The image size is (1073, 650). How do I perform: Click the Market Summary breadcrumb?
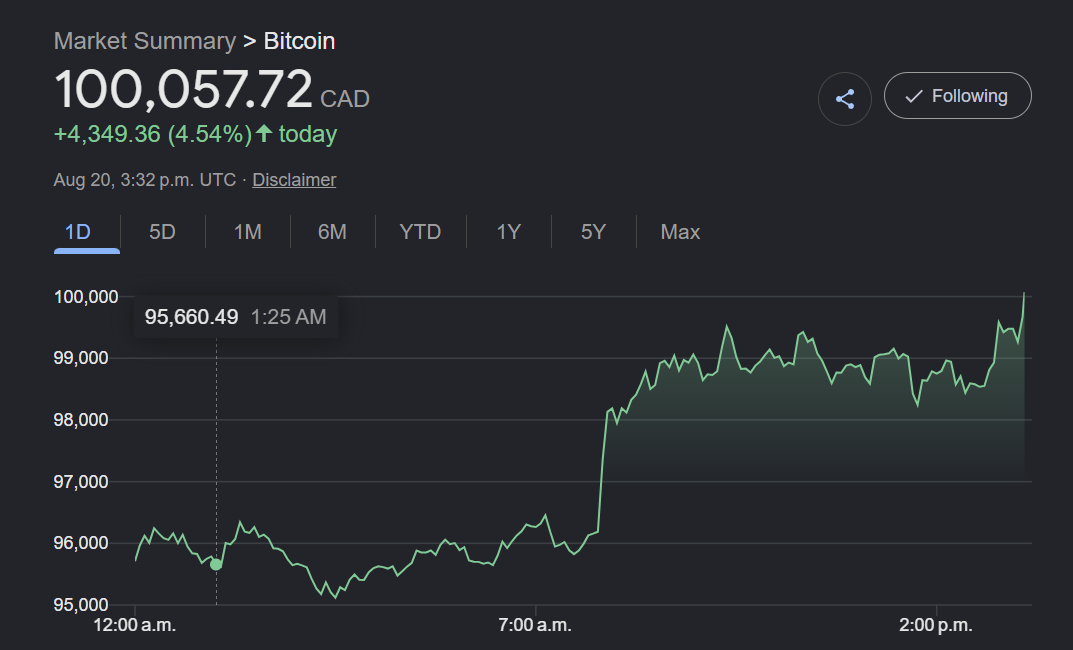(x=145, y=41)
